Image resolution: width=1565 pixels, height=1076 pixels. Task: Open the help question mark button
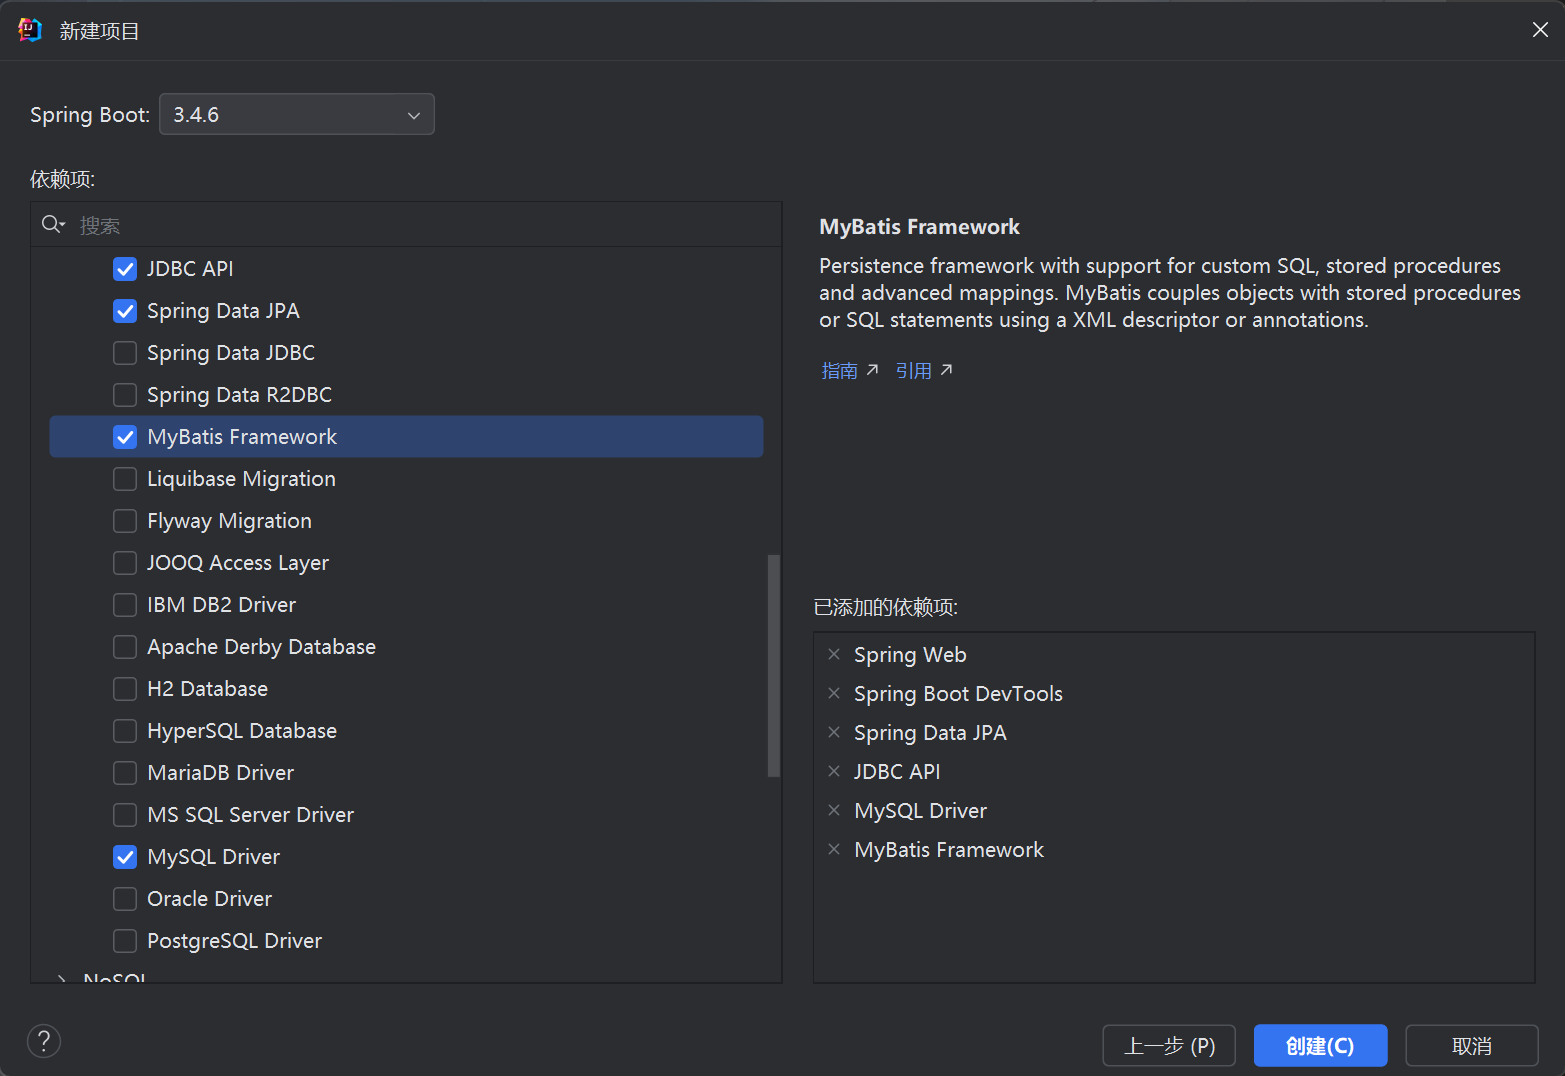pyautogui.click(x=44, y=1041)
